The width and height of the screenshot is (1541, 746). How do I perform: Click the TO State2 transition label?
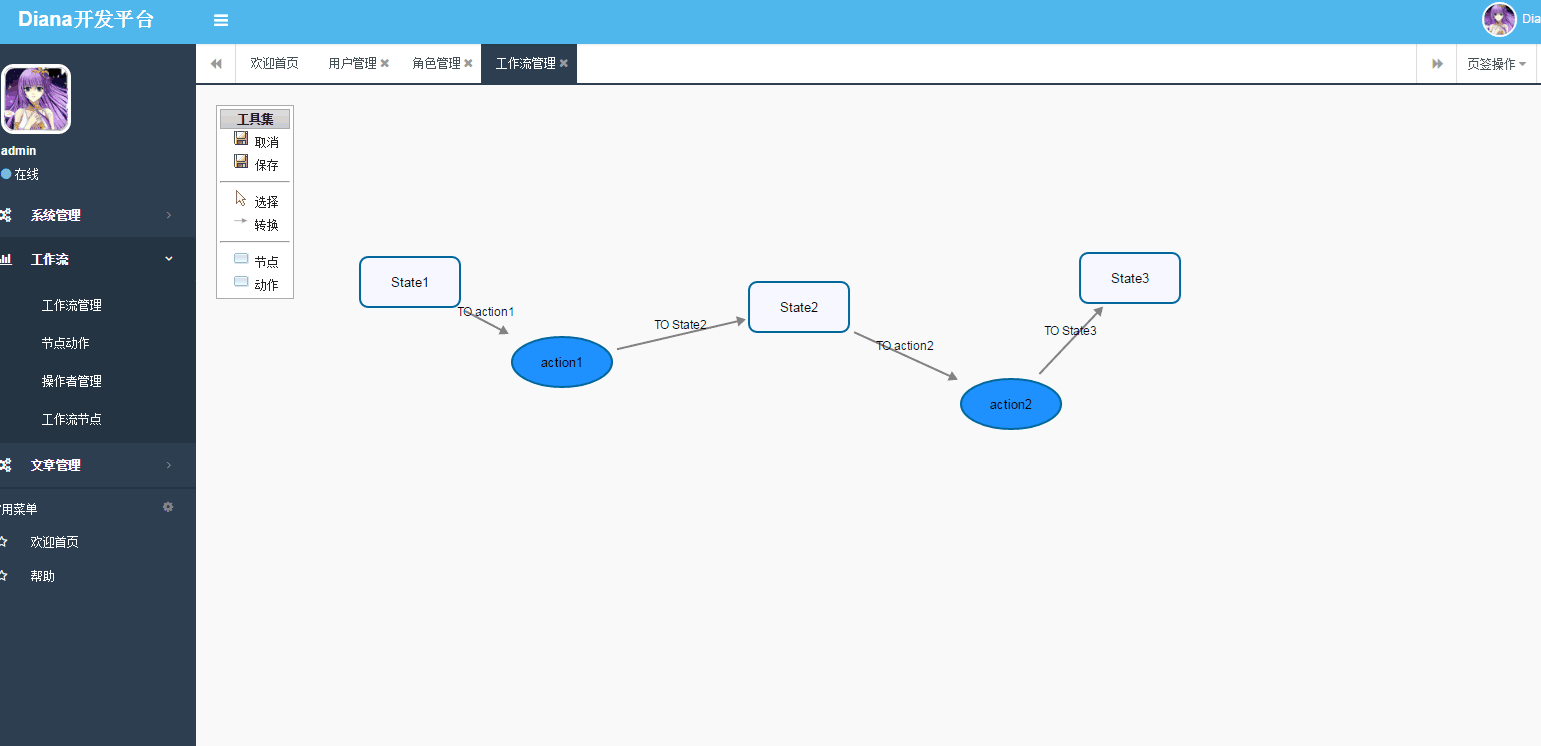[681, 325]
